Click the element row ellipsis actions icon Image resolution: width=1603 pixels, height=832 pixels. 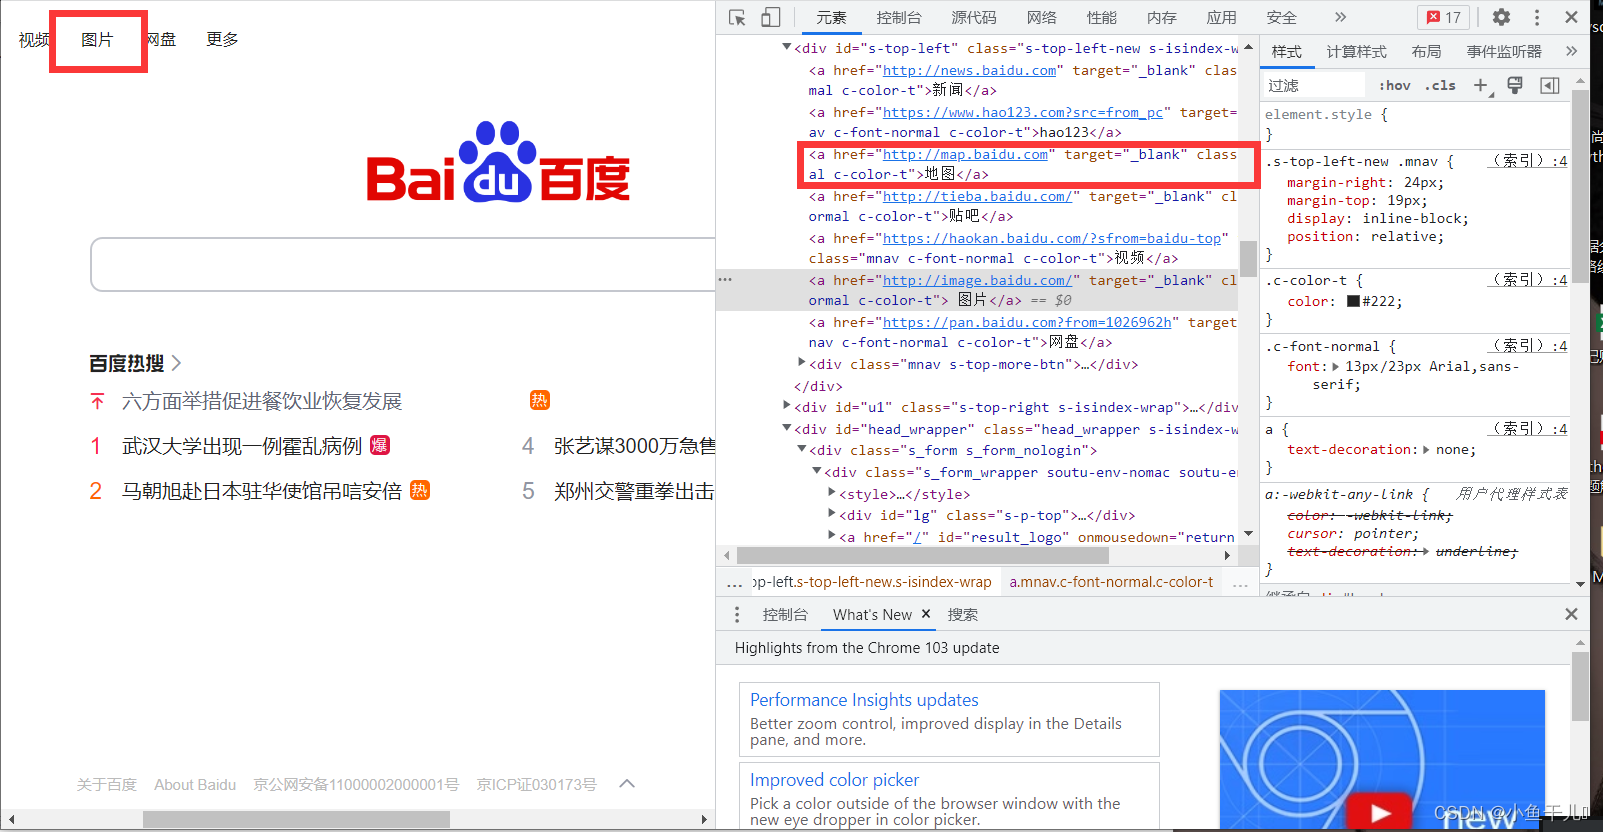tap(726, 280)
